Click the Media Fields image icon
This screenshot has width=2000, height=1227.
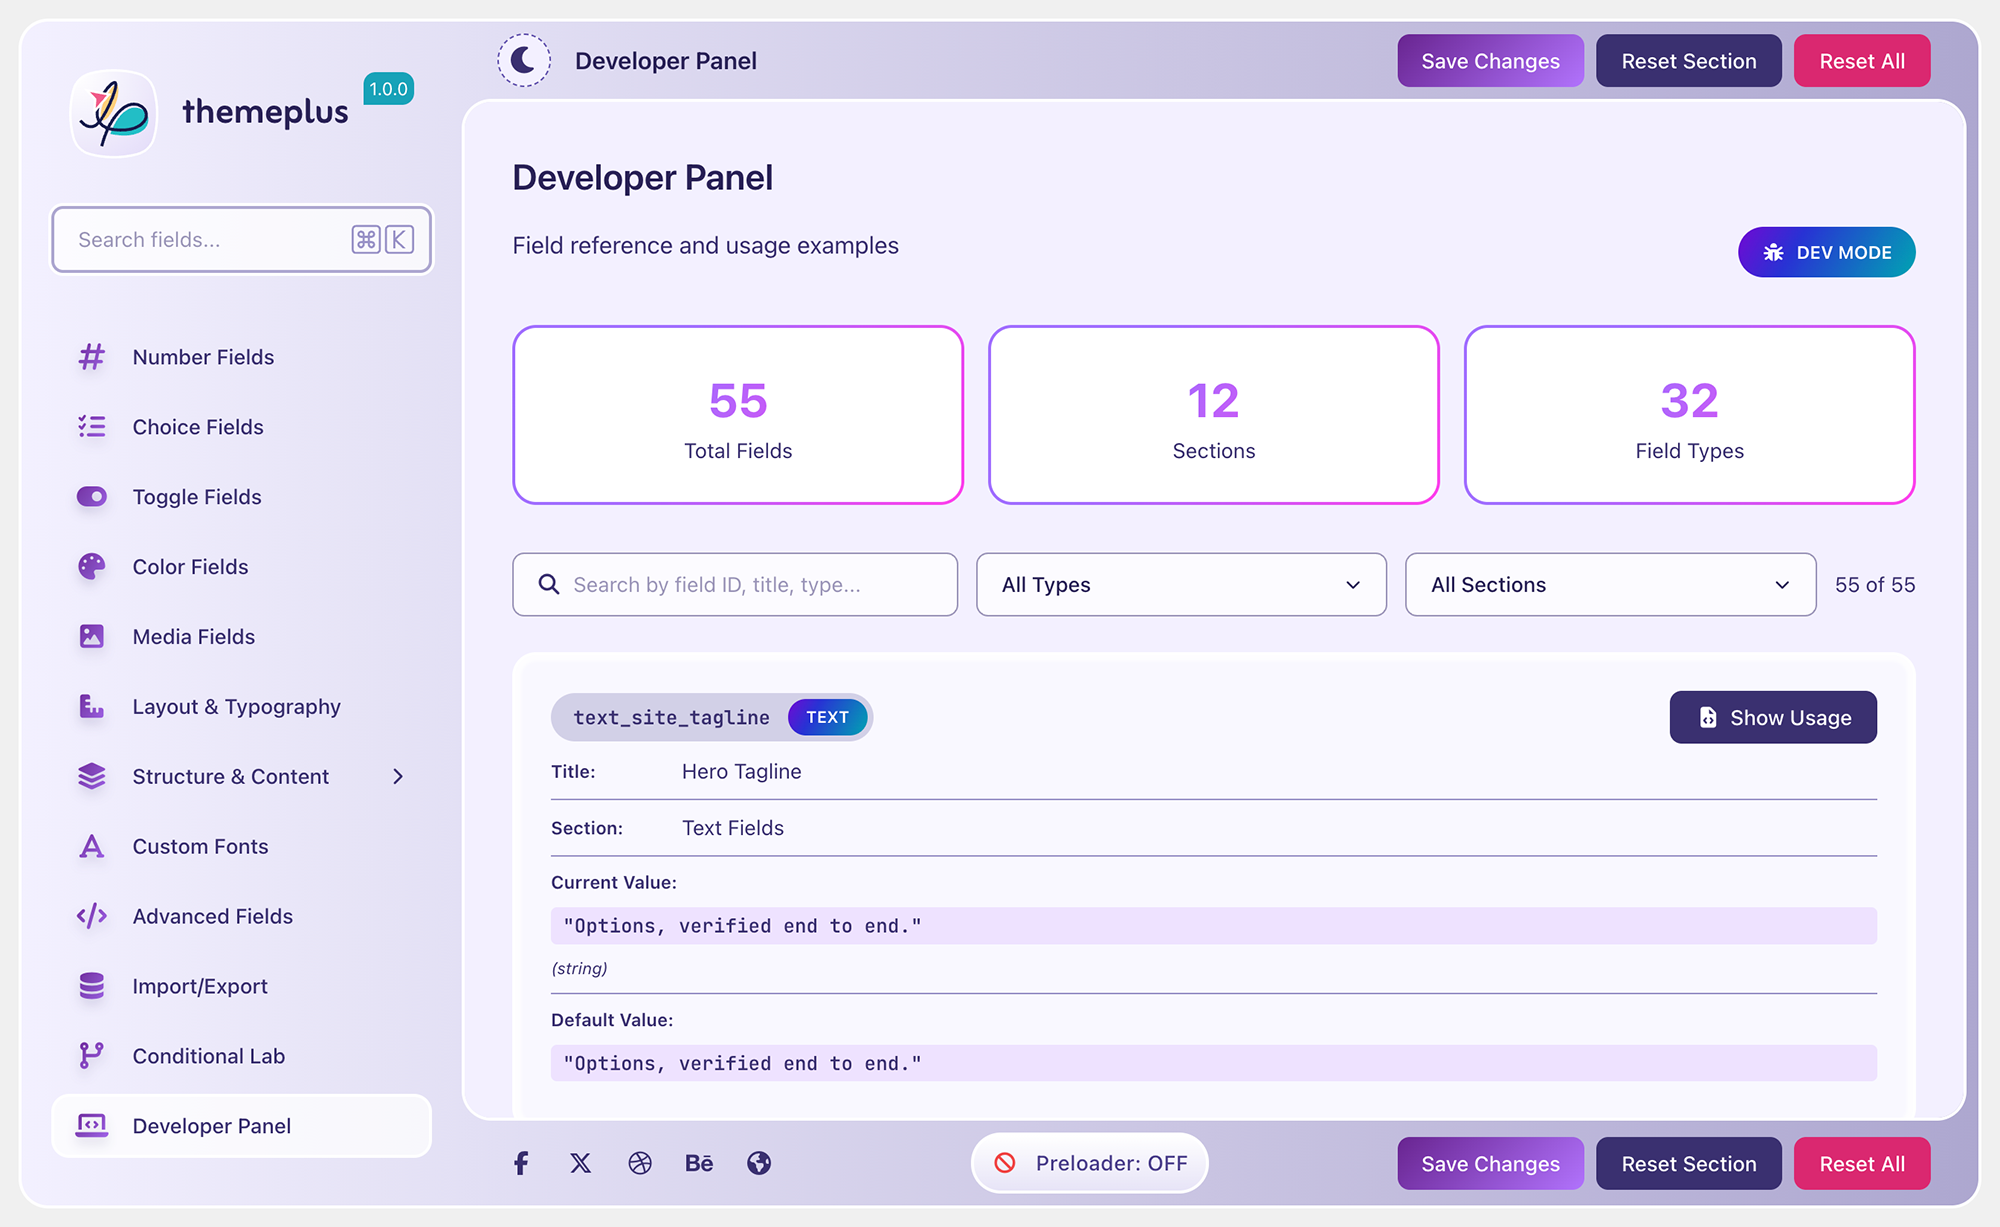[x=92, y=637]
